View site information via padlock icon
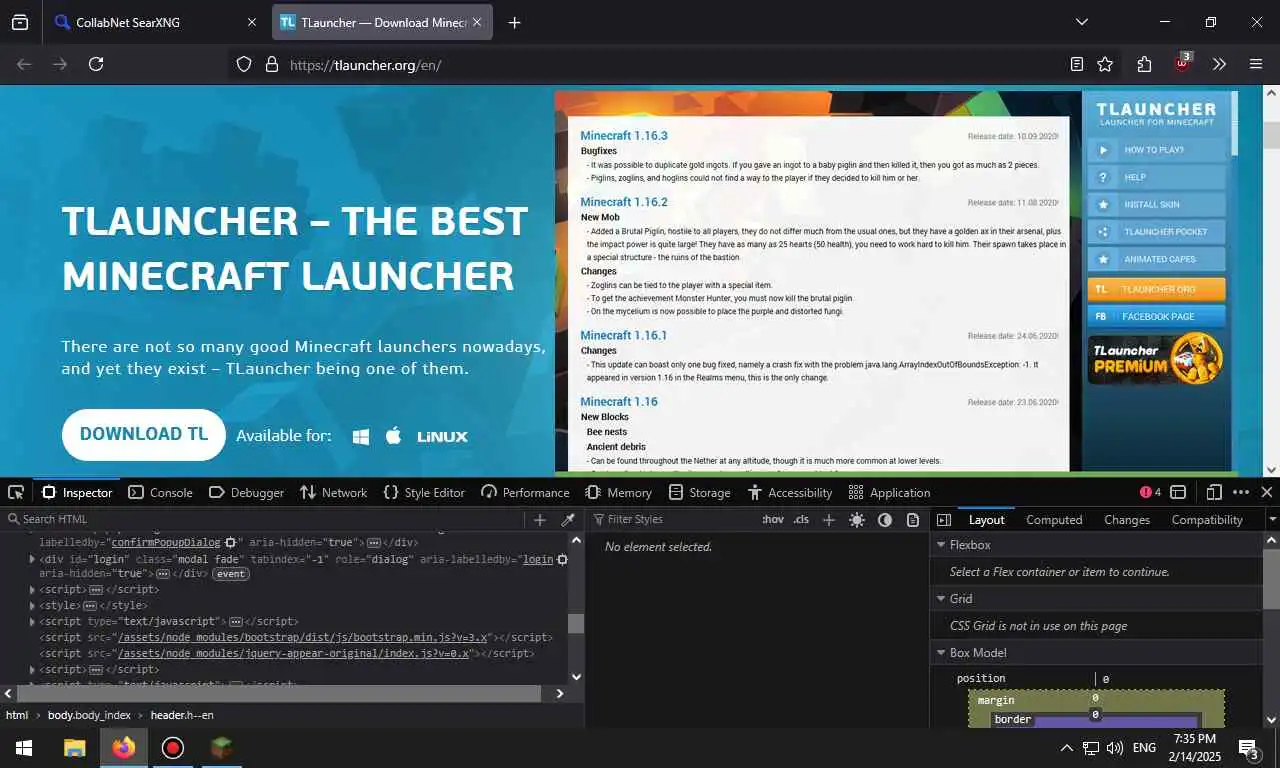1280x768 pixels. [x=271, y=64]
